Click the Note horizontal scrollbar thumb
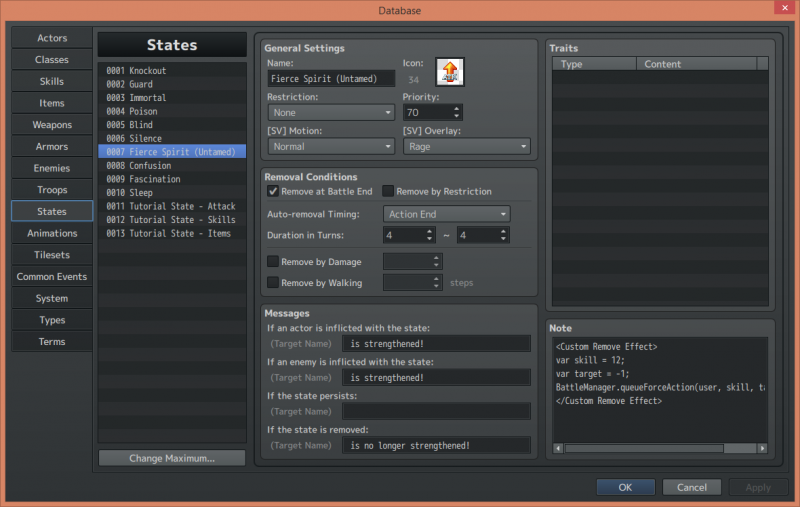This screenshot has width=800, height=507. [x=644, y=448]
